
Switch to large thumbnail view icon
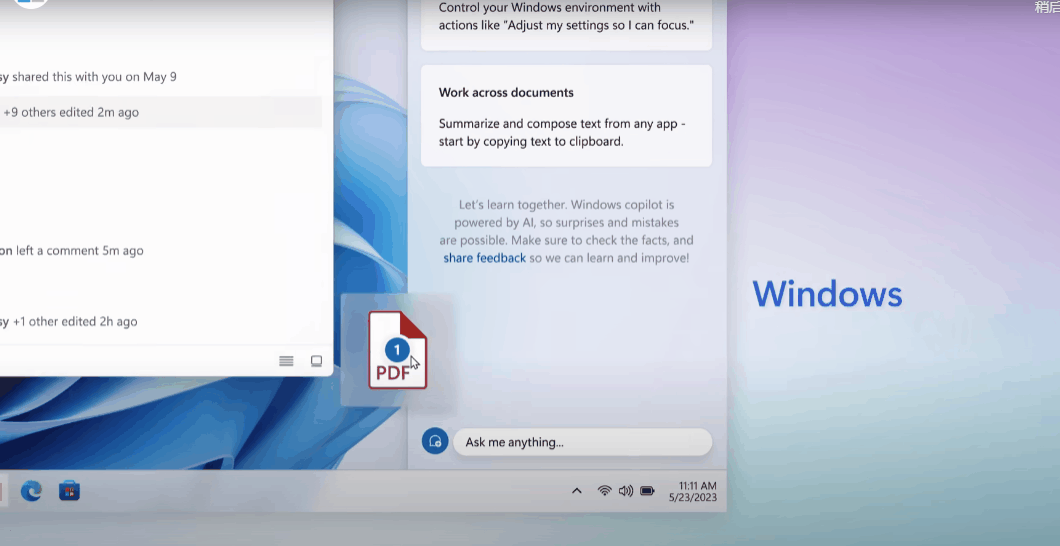tap(316, 361)
